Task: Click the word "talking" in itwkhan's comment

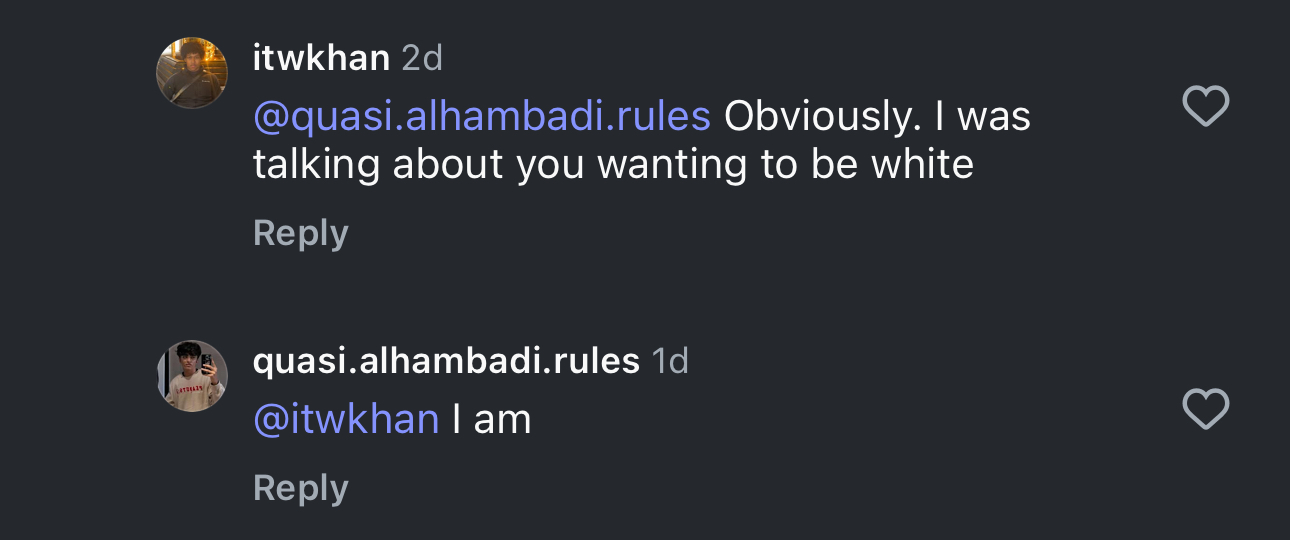Action: (x=316, y=165)
